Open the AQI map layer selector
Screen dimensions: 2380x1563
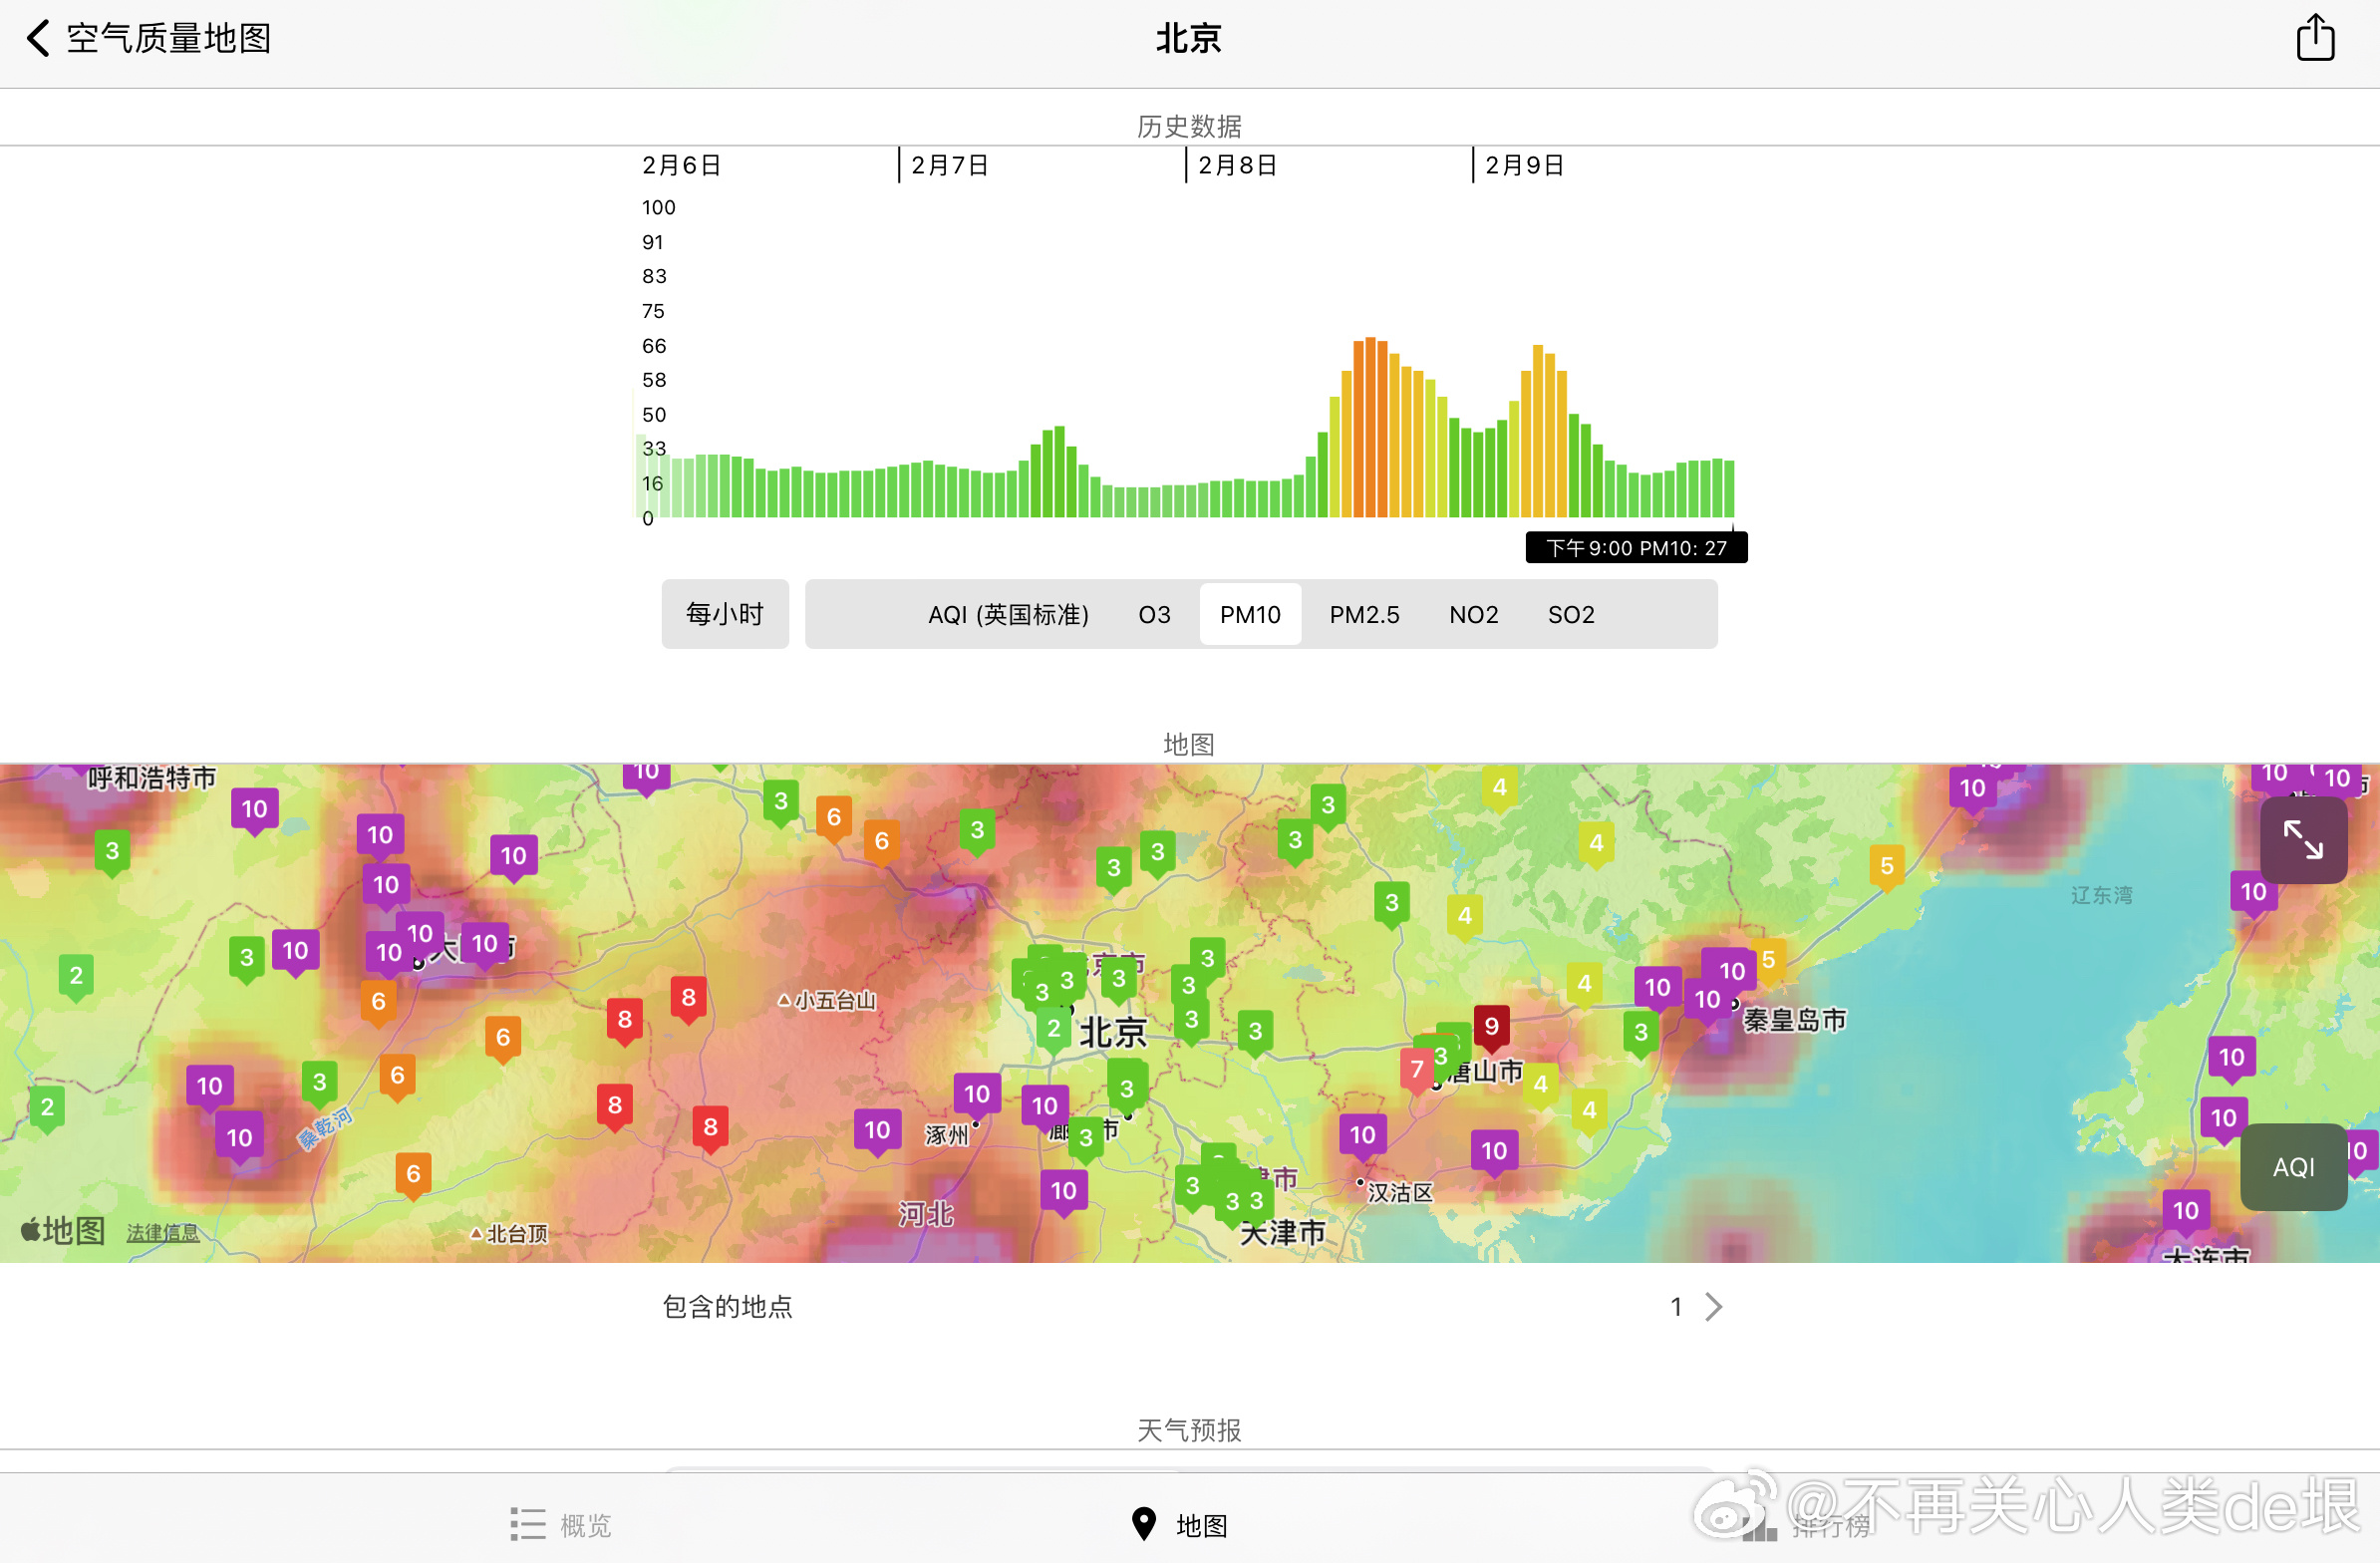pos(2292,1166)
